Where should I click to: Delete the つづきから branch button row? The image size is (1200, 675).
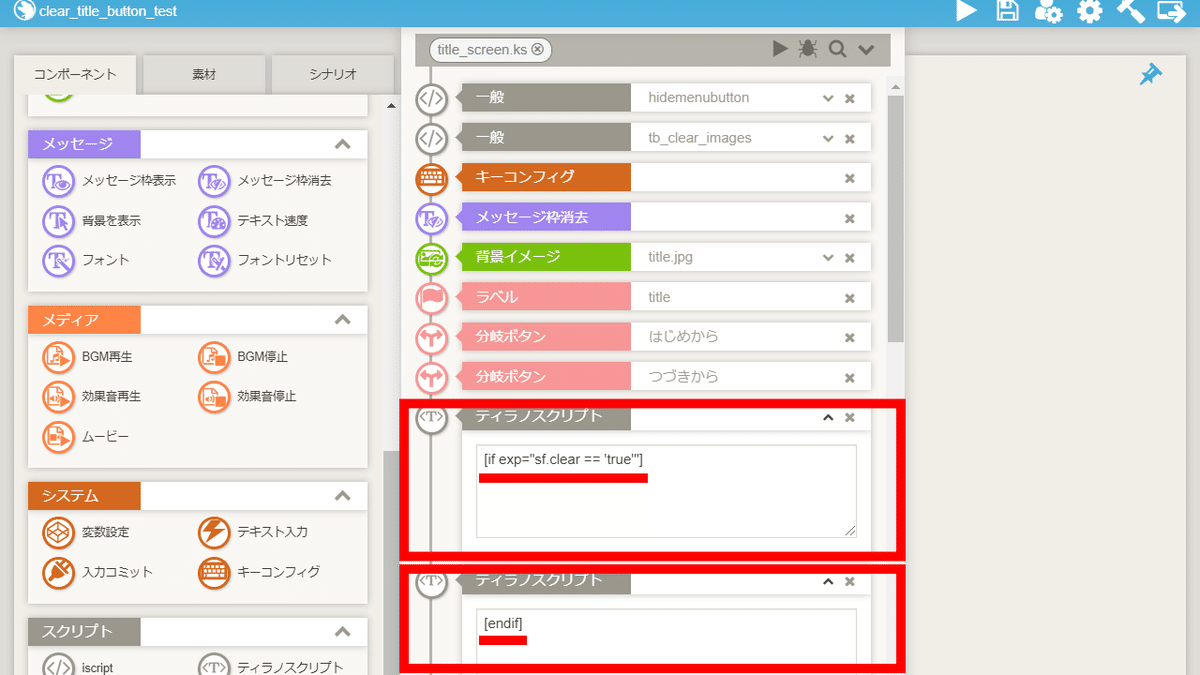pyautogui.click(x=850, y=378)
